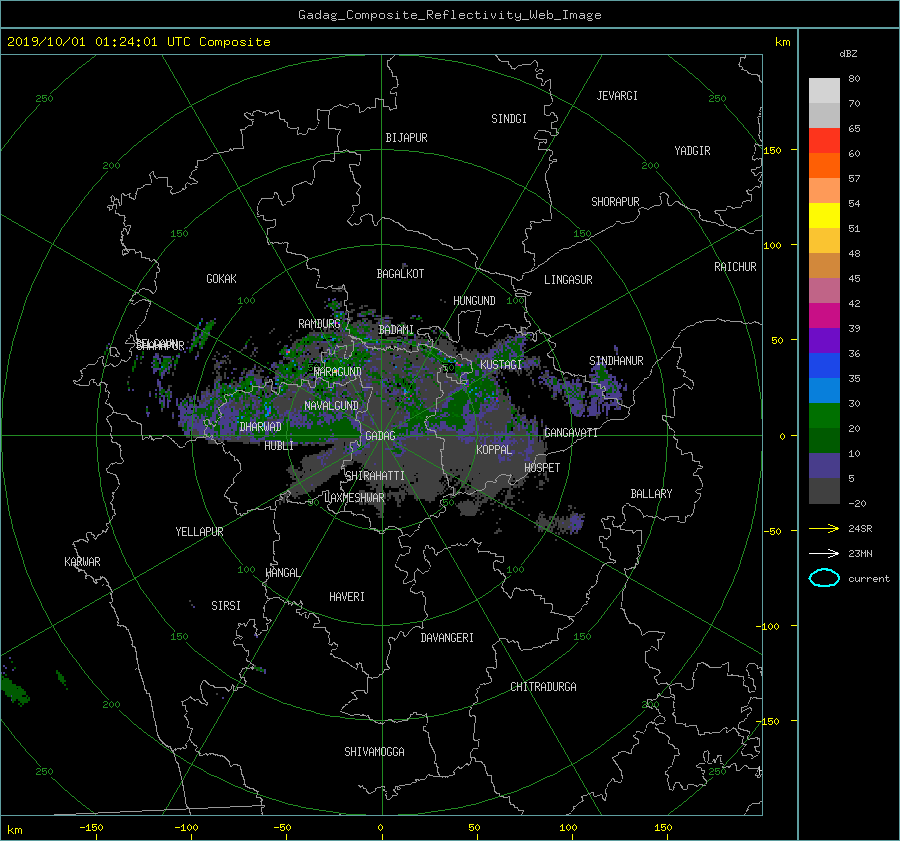Click the BADAMI city label
Screen dimensions: 900x841
[396, 330]
